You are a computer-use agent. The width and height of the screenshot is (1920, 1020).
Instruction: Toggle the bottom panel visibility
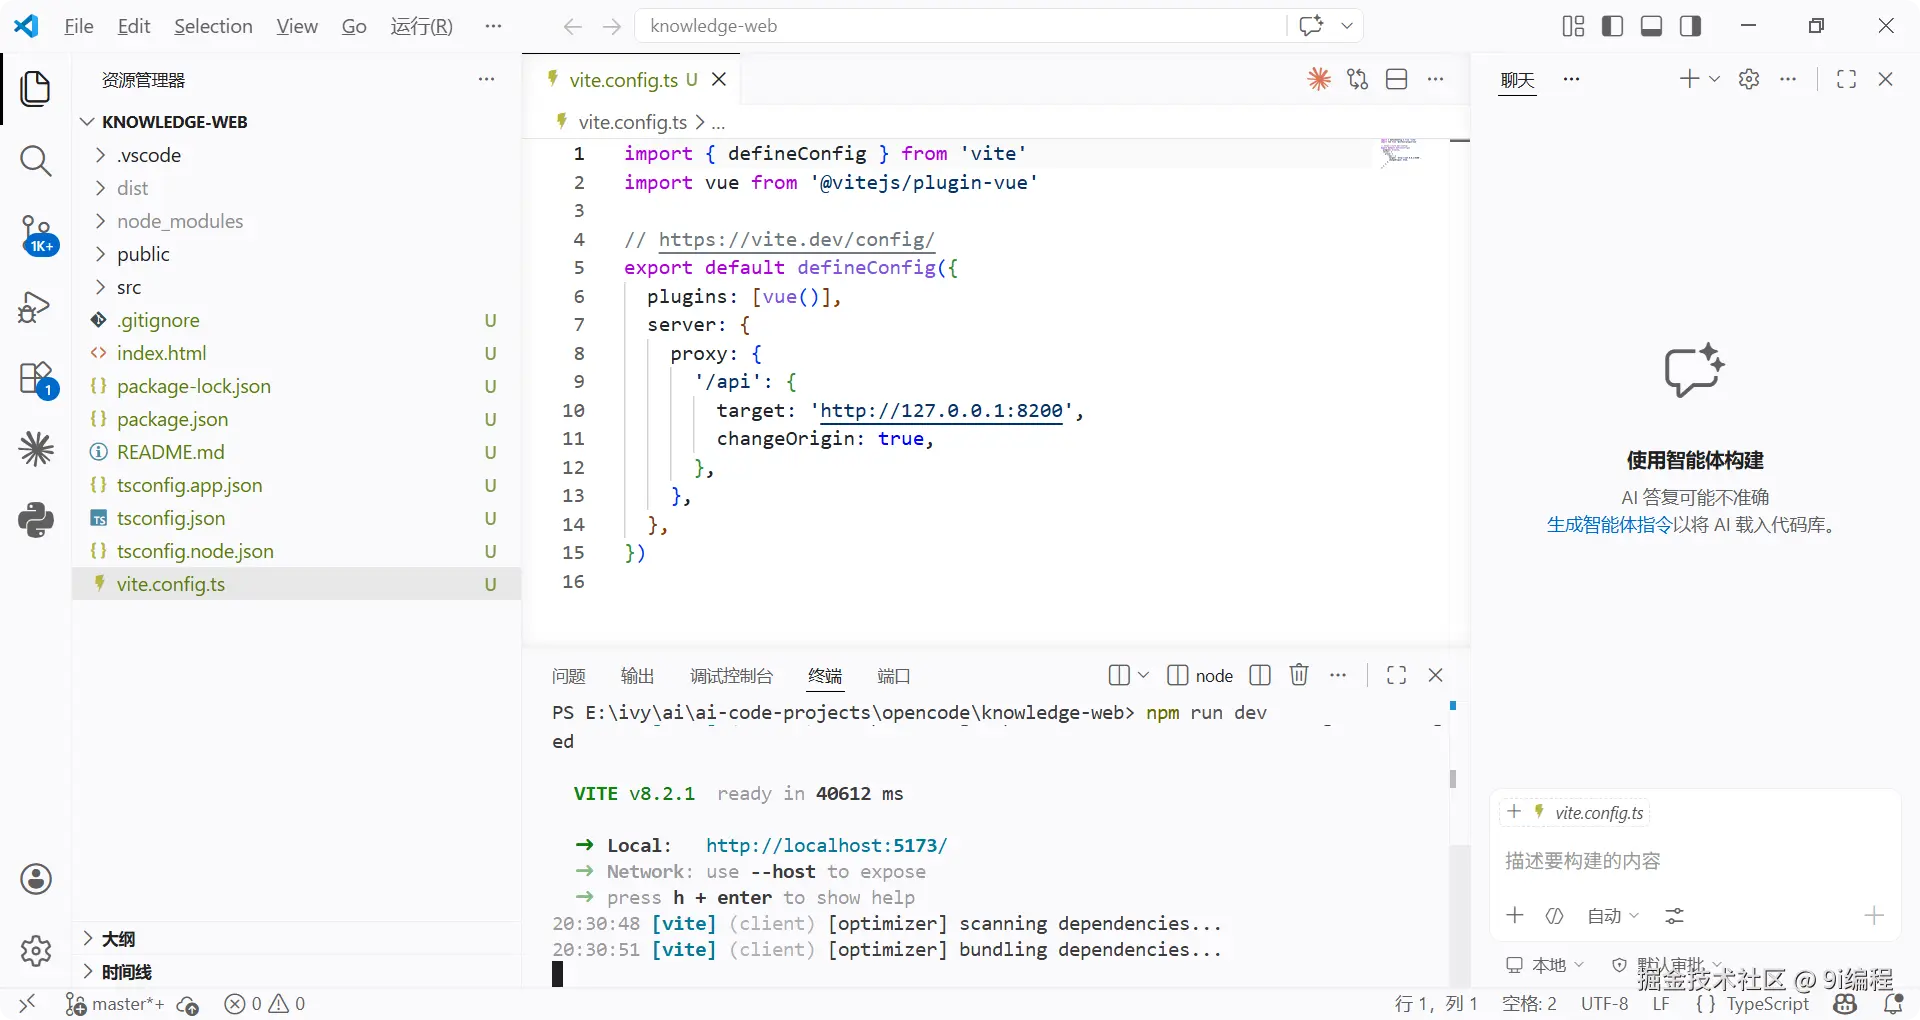(x=1652, y=26)
